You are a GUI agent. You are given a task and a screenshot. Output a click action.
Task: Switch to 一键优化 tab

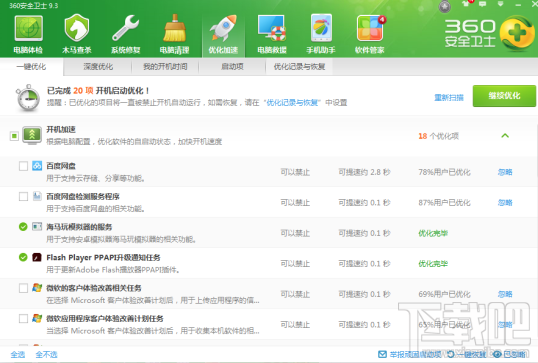31,67
